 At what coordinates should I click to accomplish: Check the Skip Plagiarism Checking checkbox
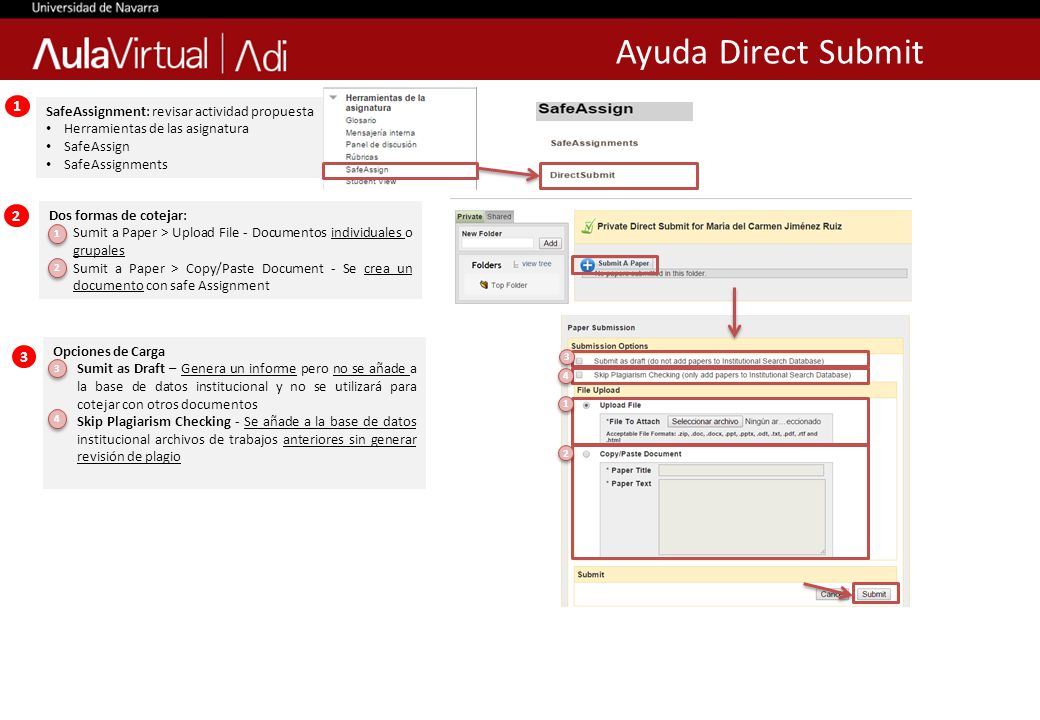click(580, 375)
